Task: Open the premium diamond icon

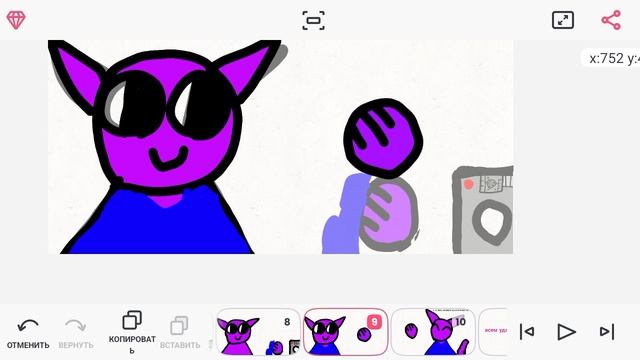Action: click(x=16, y=20)
